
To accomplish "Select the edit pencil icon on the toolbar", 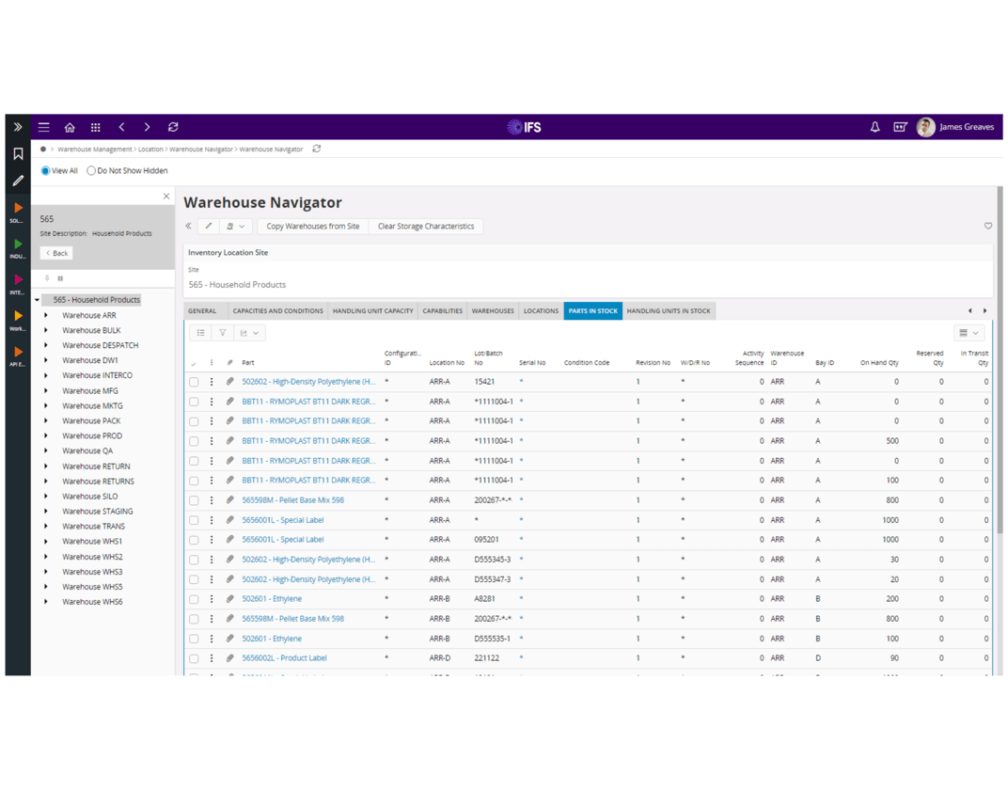I will 208,226.
